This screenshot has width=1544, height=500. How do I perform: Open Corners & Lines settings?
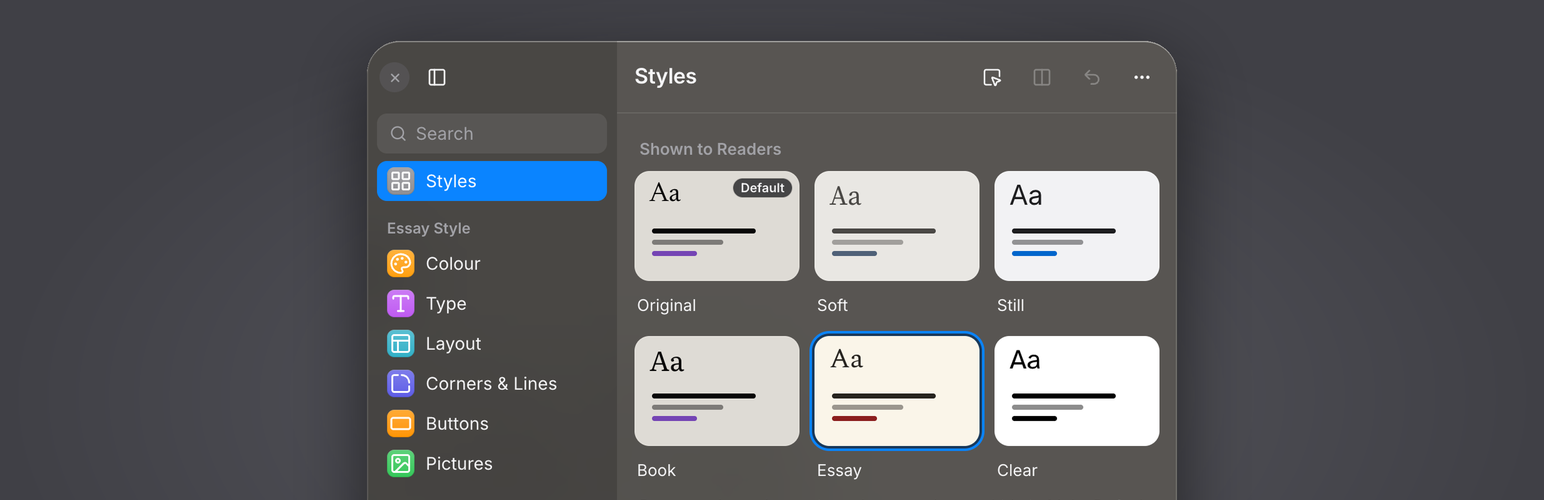492,383
